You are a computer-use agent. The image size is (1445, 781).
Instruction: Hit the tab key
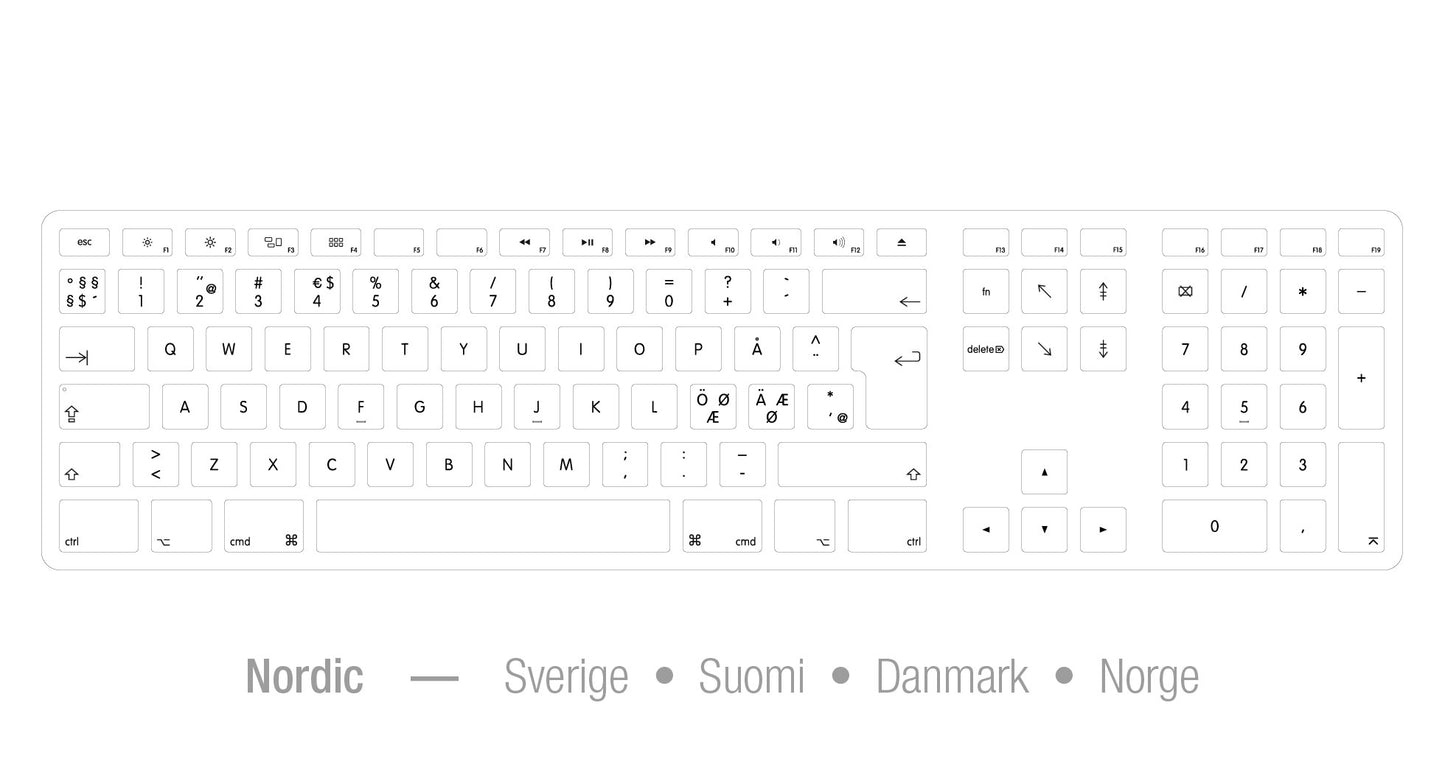coord(96,349)
